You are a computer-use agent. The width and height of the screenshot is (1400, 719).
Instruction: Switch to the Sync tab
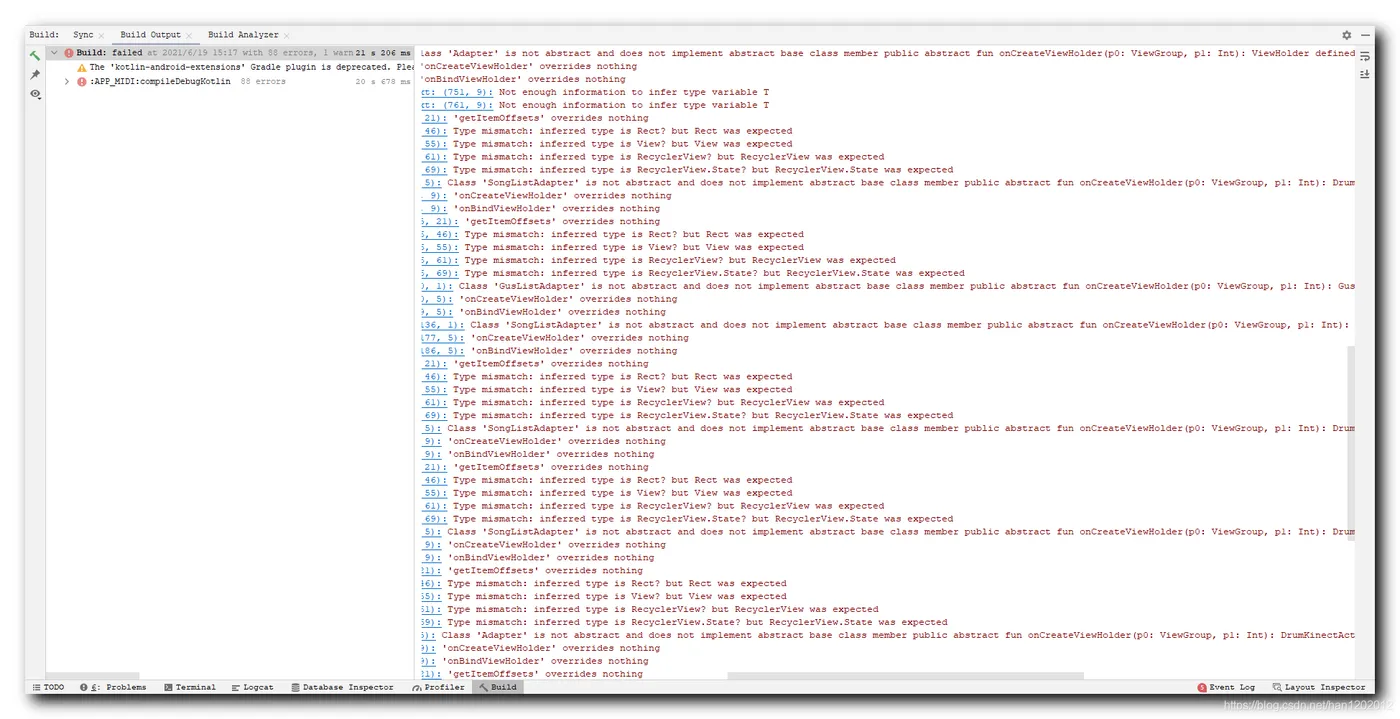pyautogui.click(x=83, y=35)
